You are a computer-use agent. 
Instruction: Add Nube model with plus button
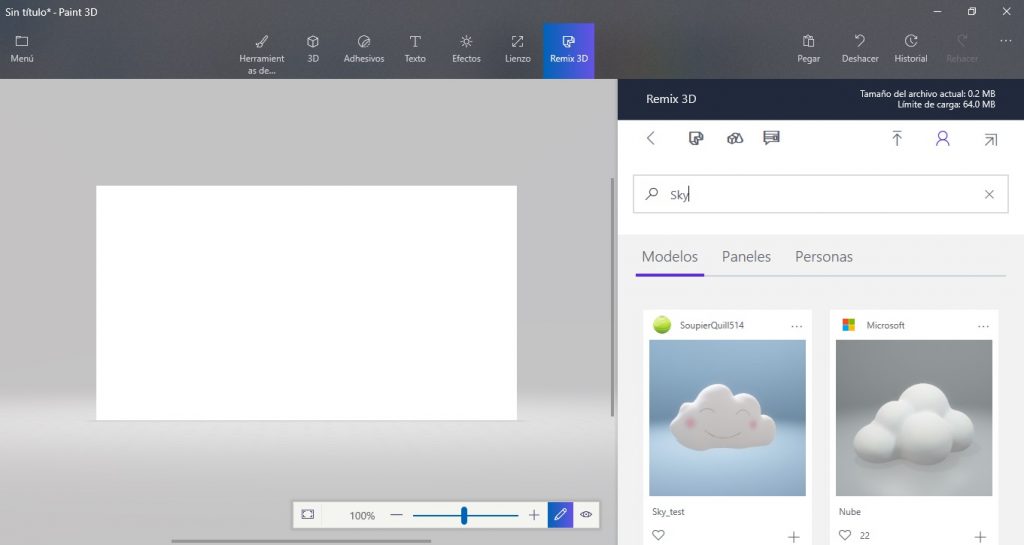pyautogui.click(x=980, y=537)
